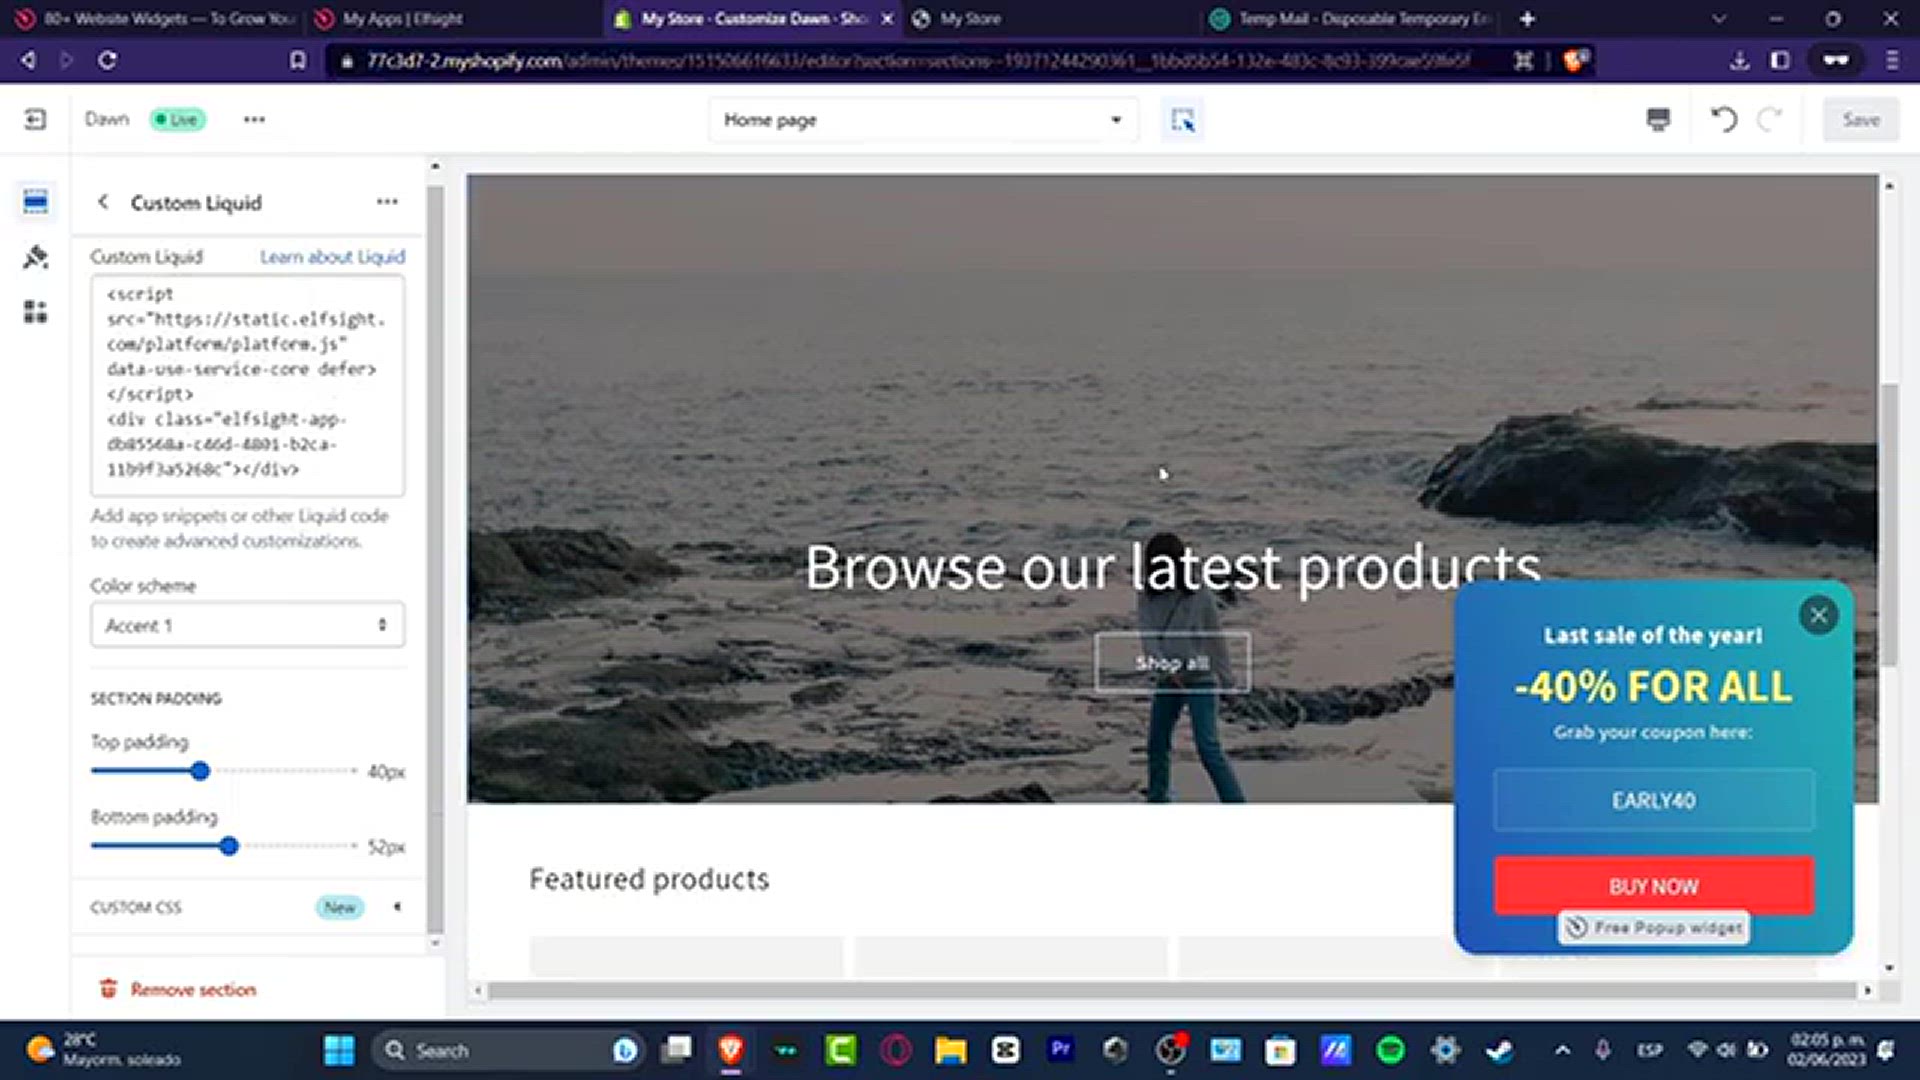Image resolution: width=1920 pixels, height=1080 pixels.
Task: Open browser downloads icon
Action: pyautogui.click(x=1739, y=60)
